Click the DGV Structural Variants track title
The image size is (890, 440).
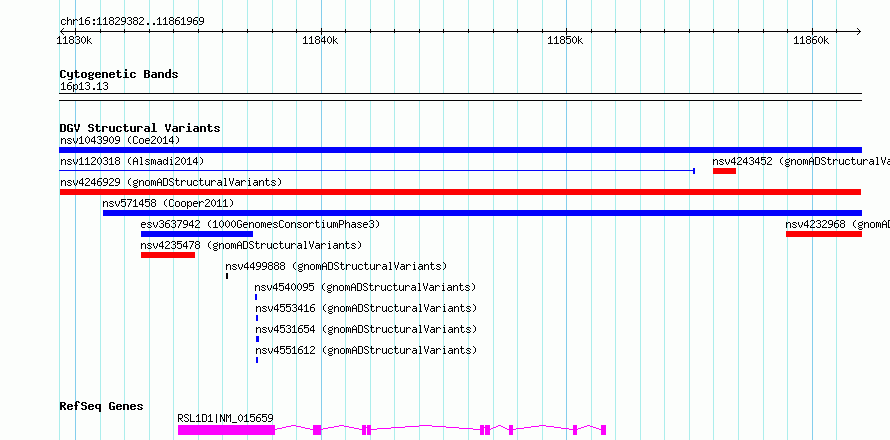click(x=140, y=128)
